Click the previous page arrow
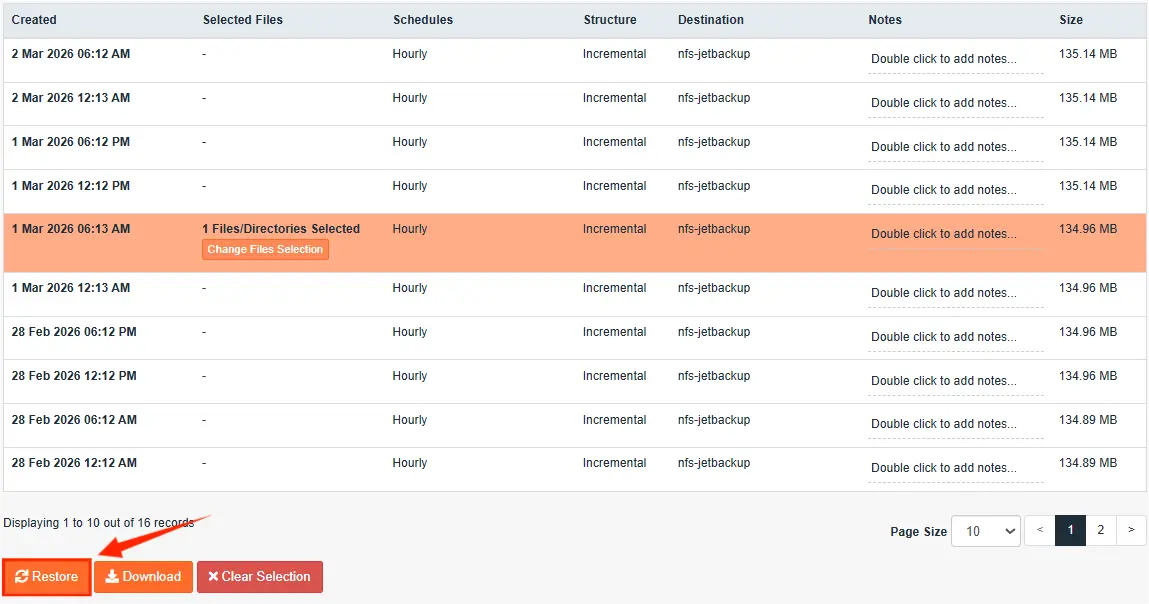Image resolution: width=1149 pixels, height=604 pixels. point(1039,531)
